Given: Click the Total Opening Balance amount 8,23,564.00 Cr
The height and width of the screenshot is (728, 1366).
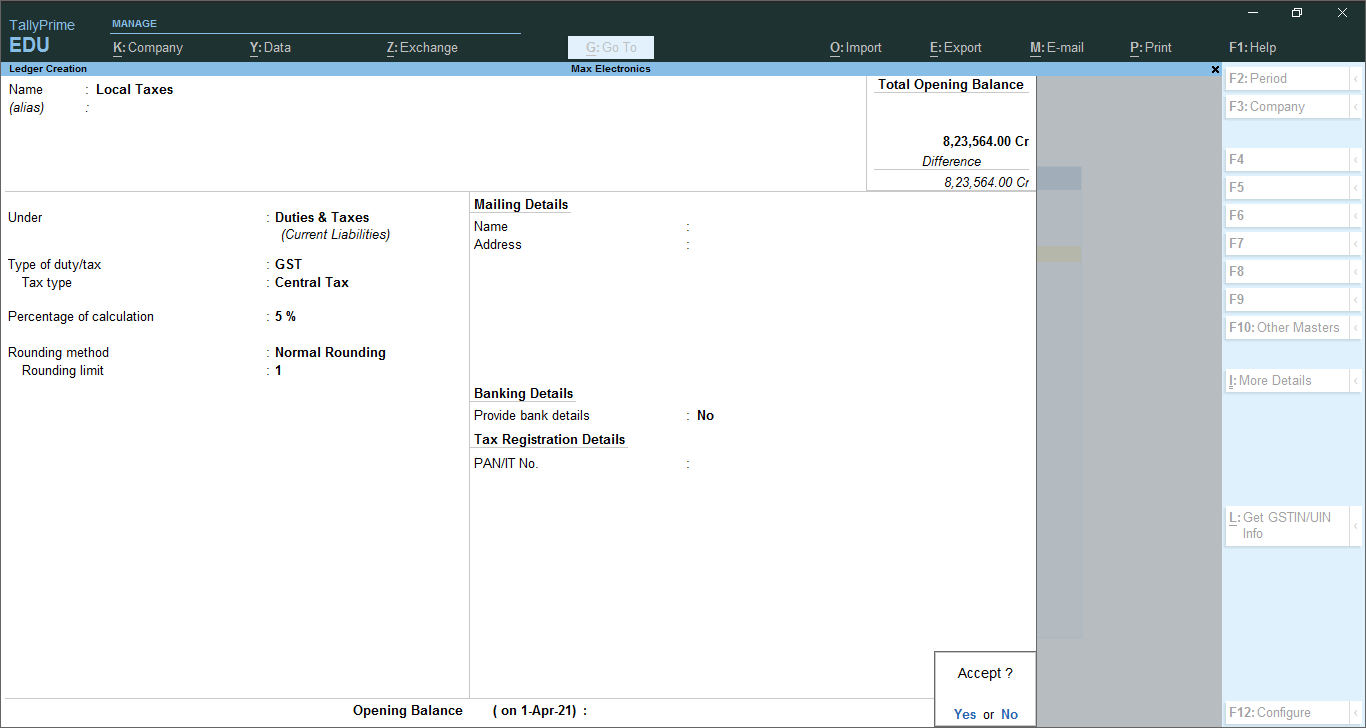Looking at the screenshot, I should 986,141.
